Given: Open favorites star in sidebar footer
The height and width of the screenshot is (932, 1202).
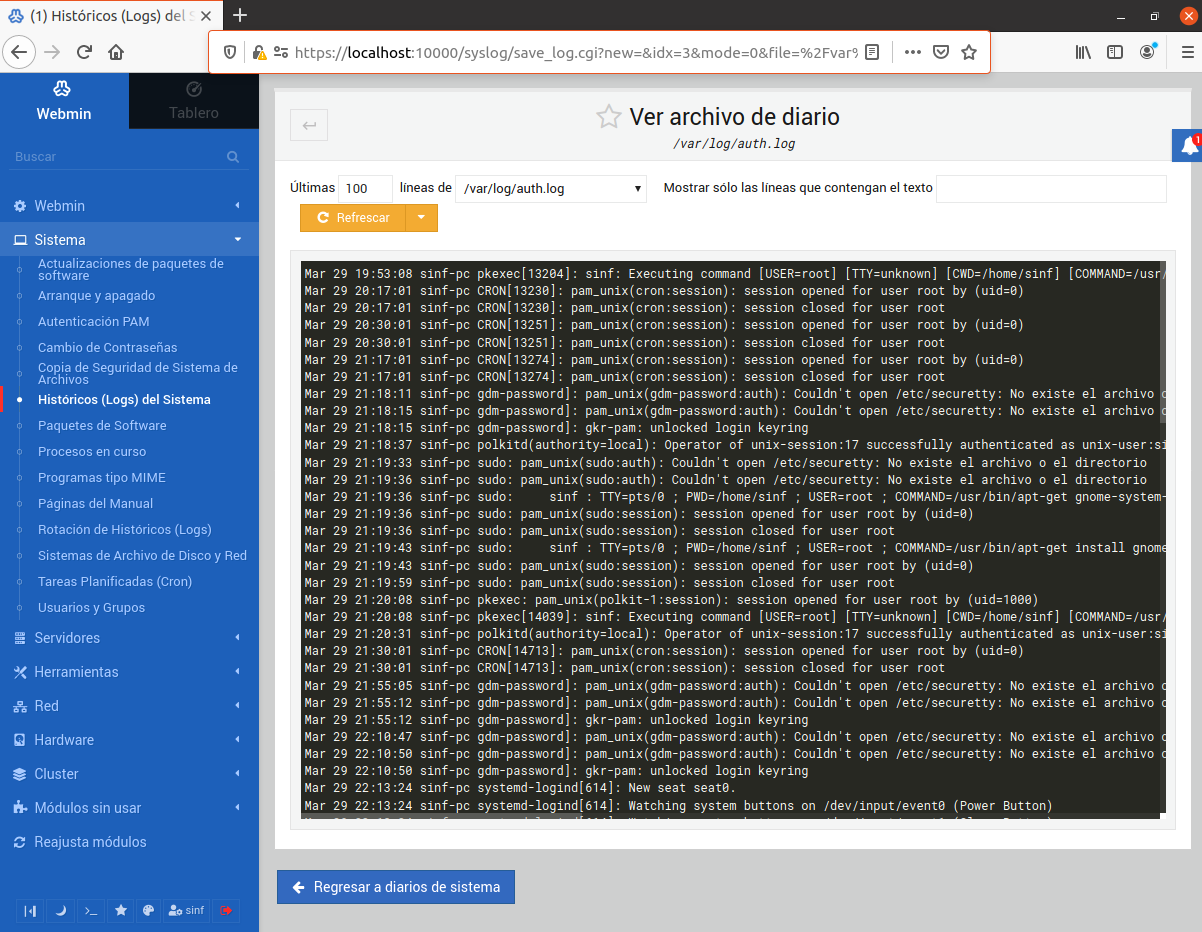Looking at the screenshot, I should point(121,910).
